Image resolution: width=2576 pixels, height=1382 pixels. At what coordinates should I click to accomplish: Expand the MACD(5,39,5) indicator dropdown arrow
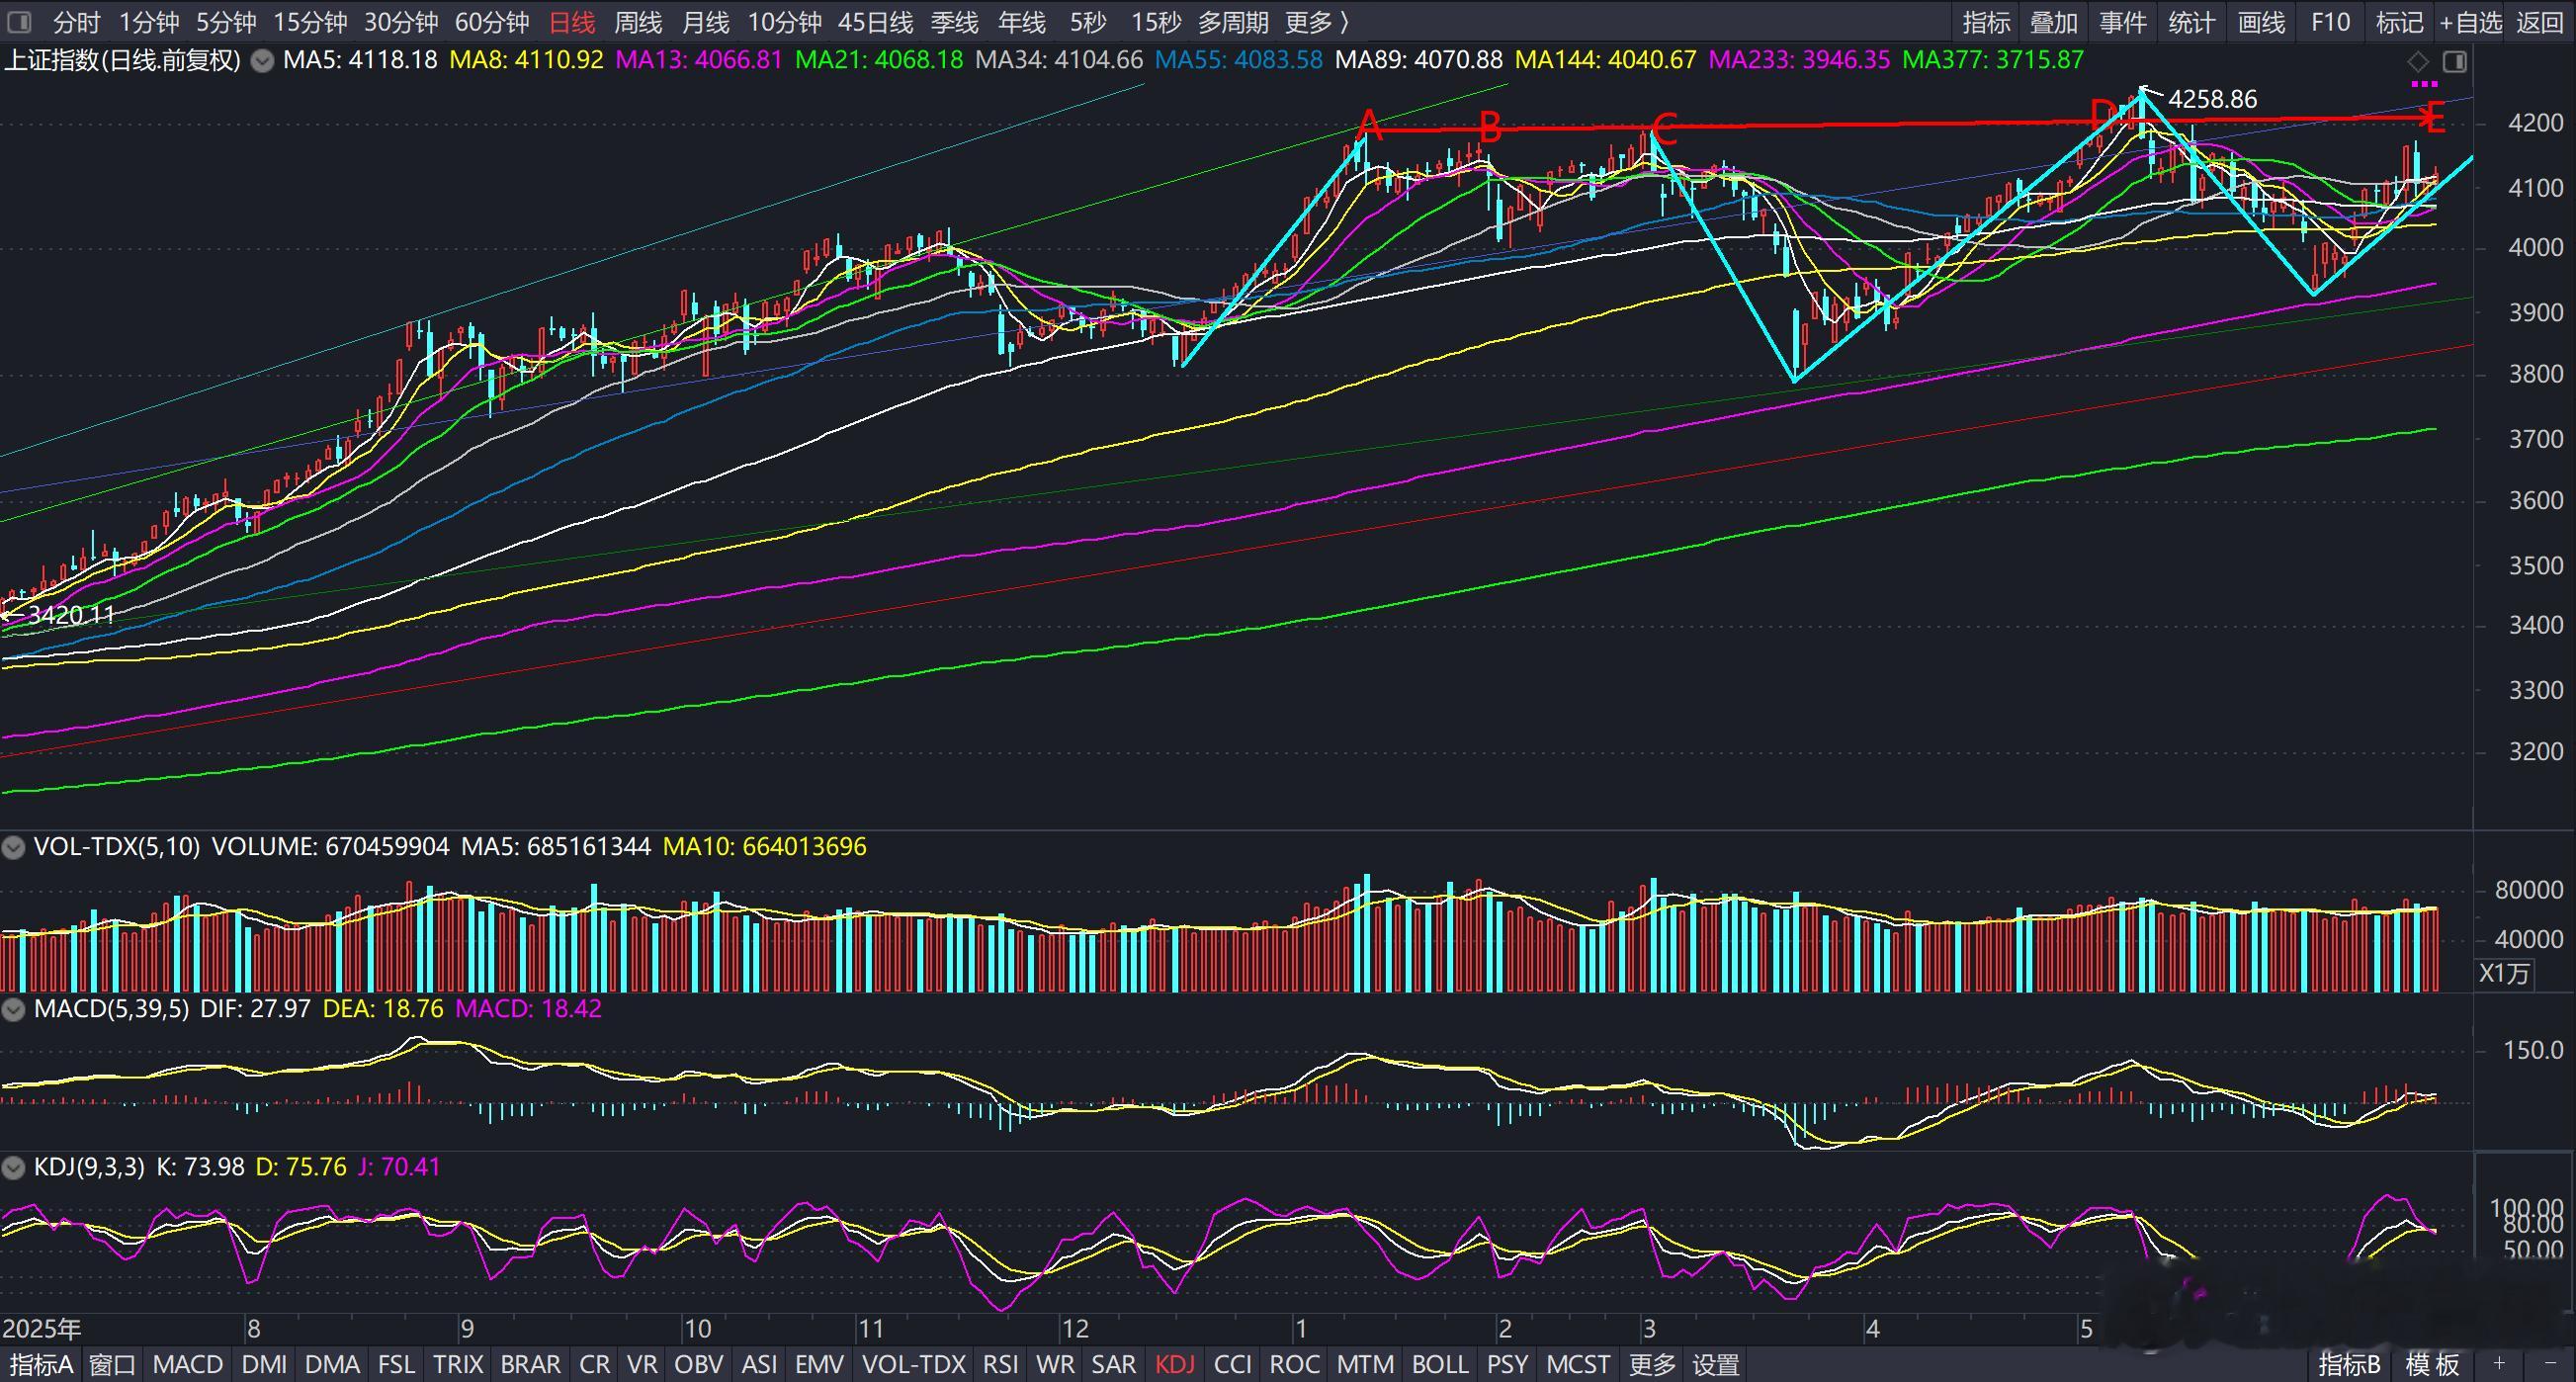(13, 1009)
